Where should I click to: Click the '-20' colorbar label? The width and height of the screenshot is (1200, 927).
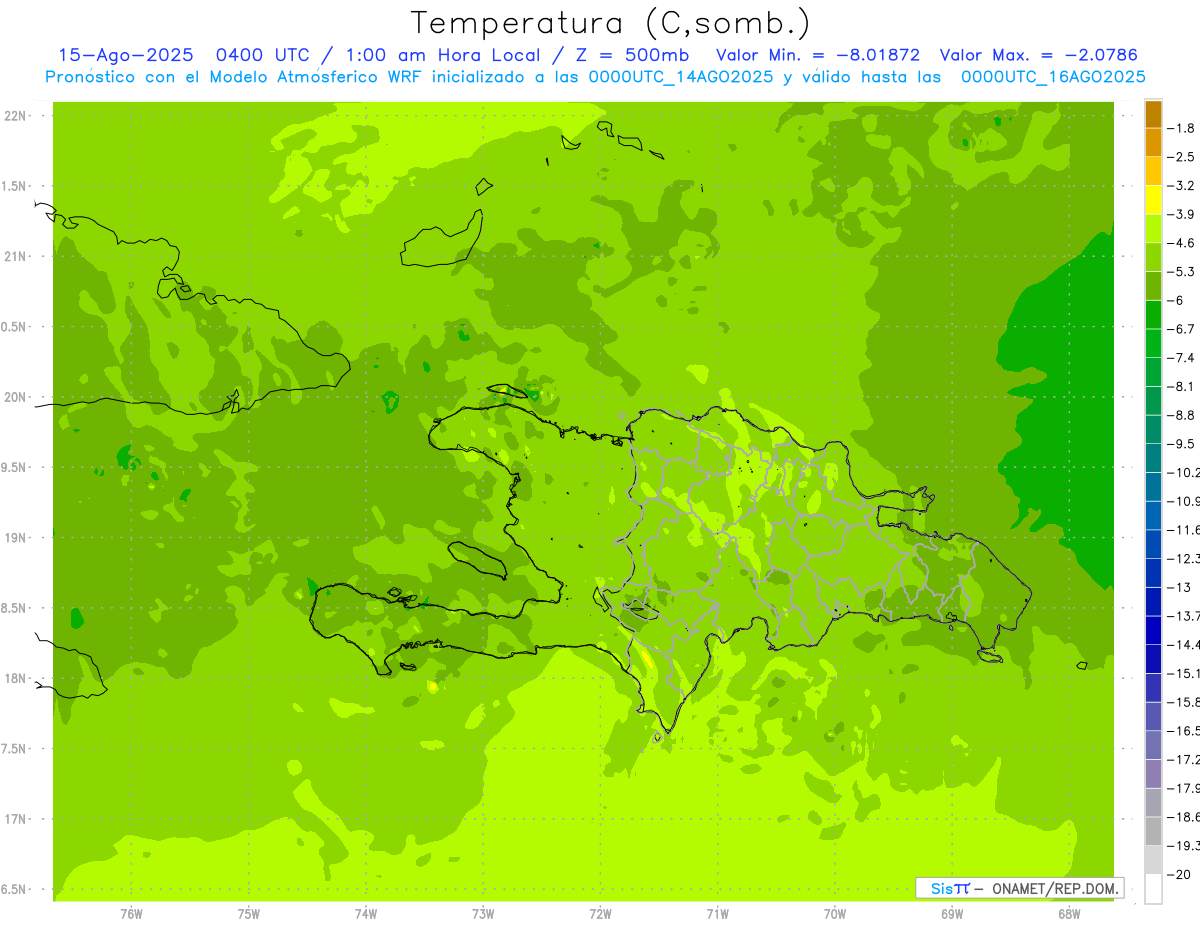click(1180, 875)
